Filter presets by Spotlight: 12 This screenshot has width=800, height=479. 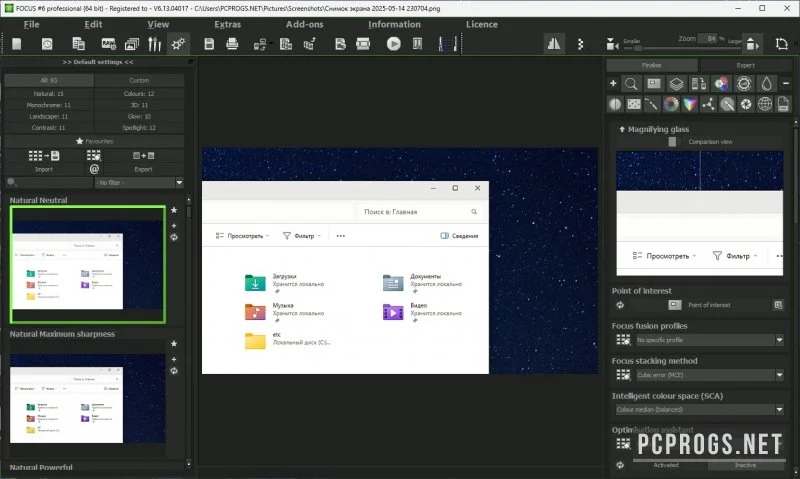click(139, 128)
